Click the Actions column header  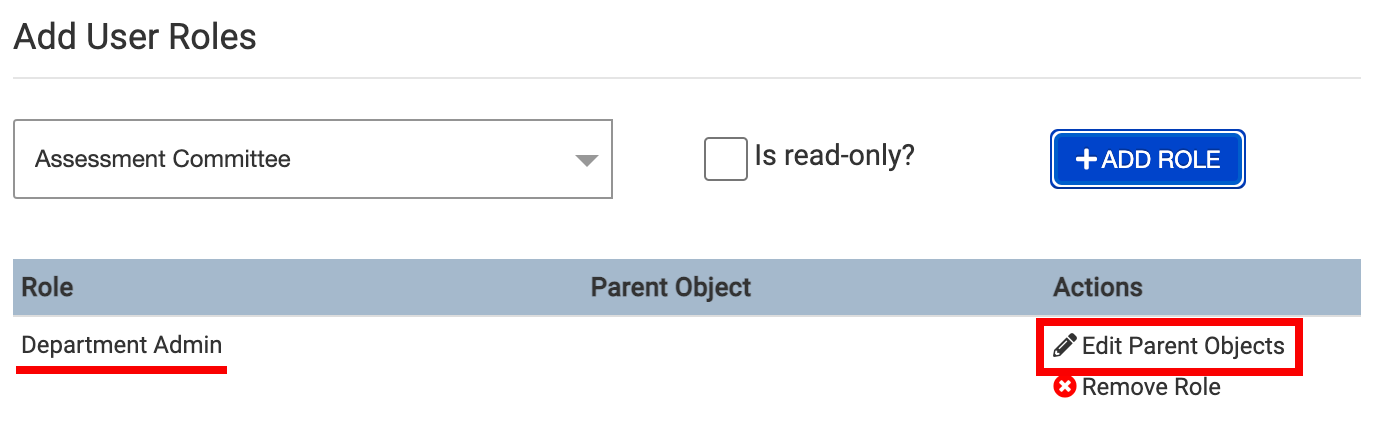pyautogui.click(x=1097, y=288)
